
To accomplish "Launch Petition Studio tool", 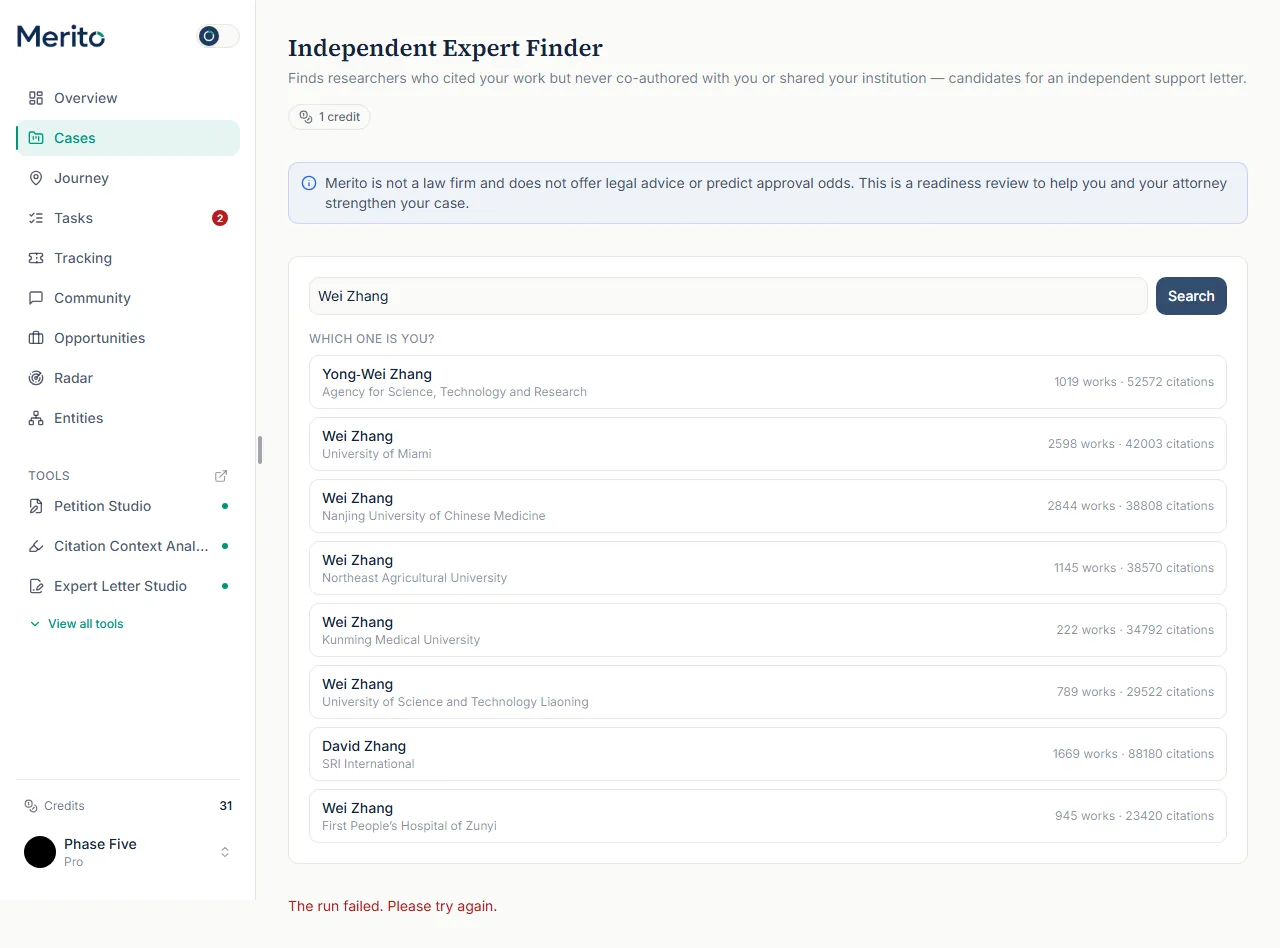I will click(128, 506).
